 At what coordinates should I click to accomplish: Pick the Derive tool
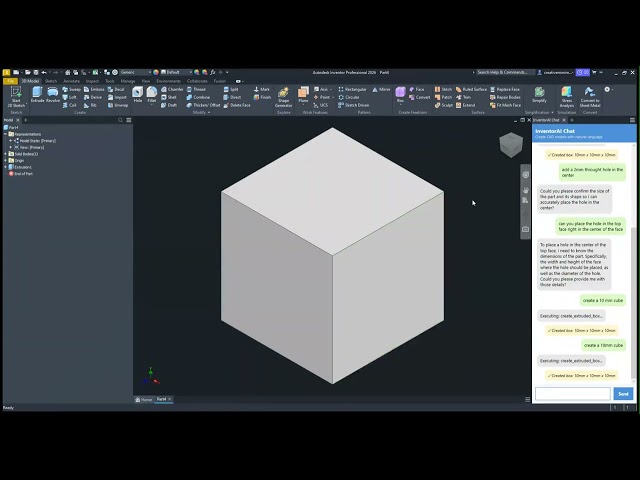[93, 97]
